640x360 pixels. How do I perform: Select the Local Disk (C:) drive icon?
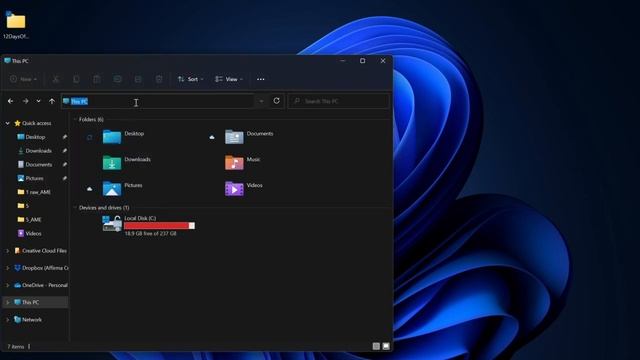pyautogui.click(x=112, y=224)
